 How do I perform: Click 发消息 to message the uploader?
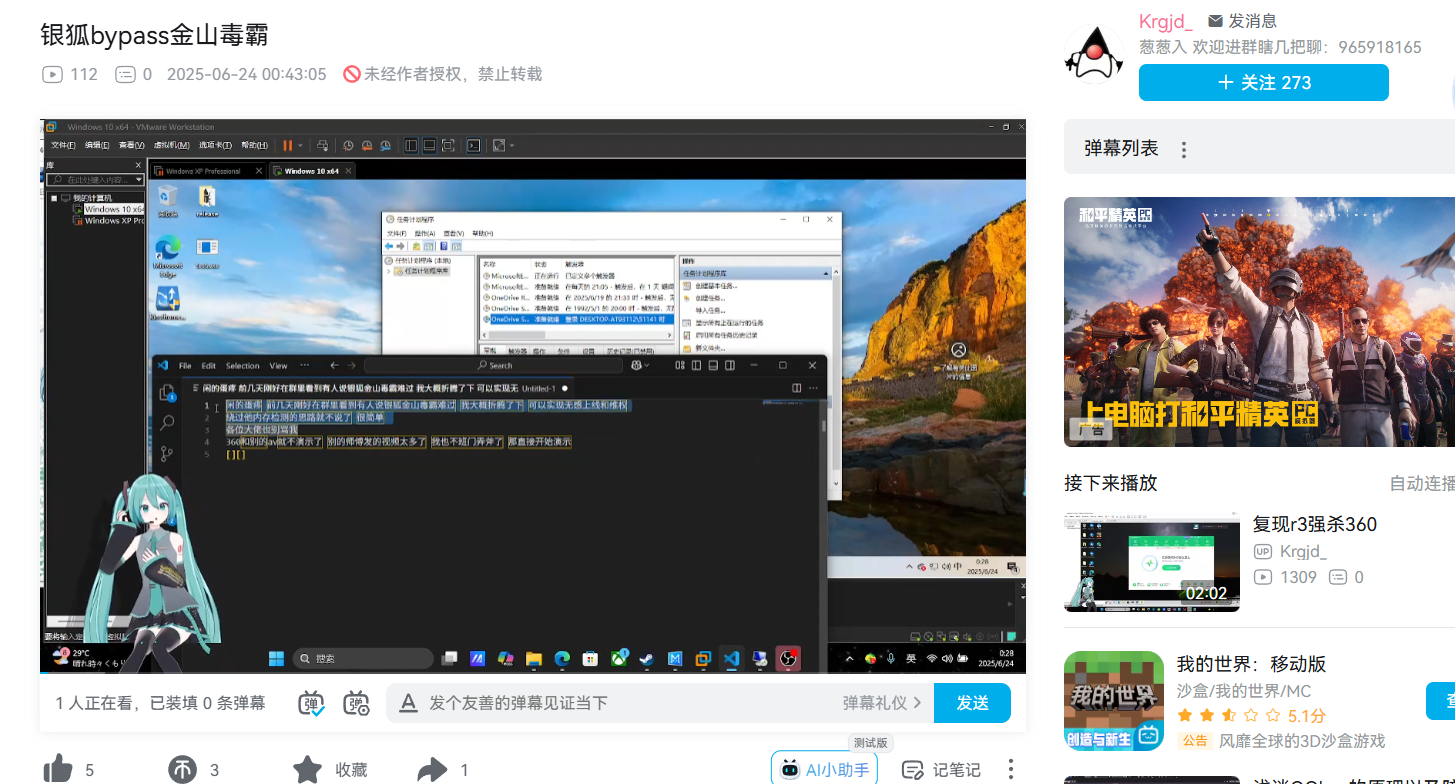pos(1245,20)
